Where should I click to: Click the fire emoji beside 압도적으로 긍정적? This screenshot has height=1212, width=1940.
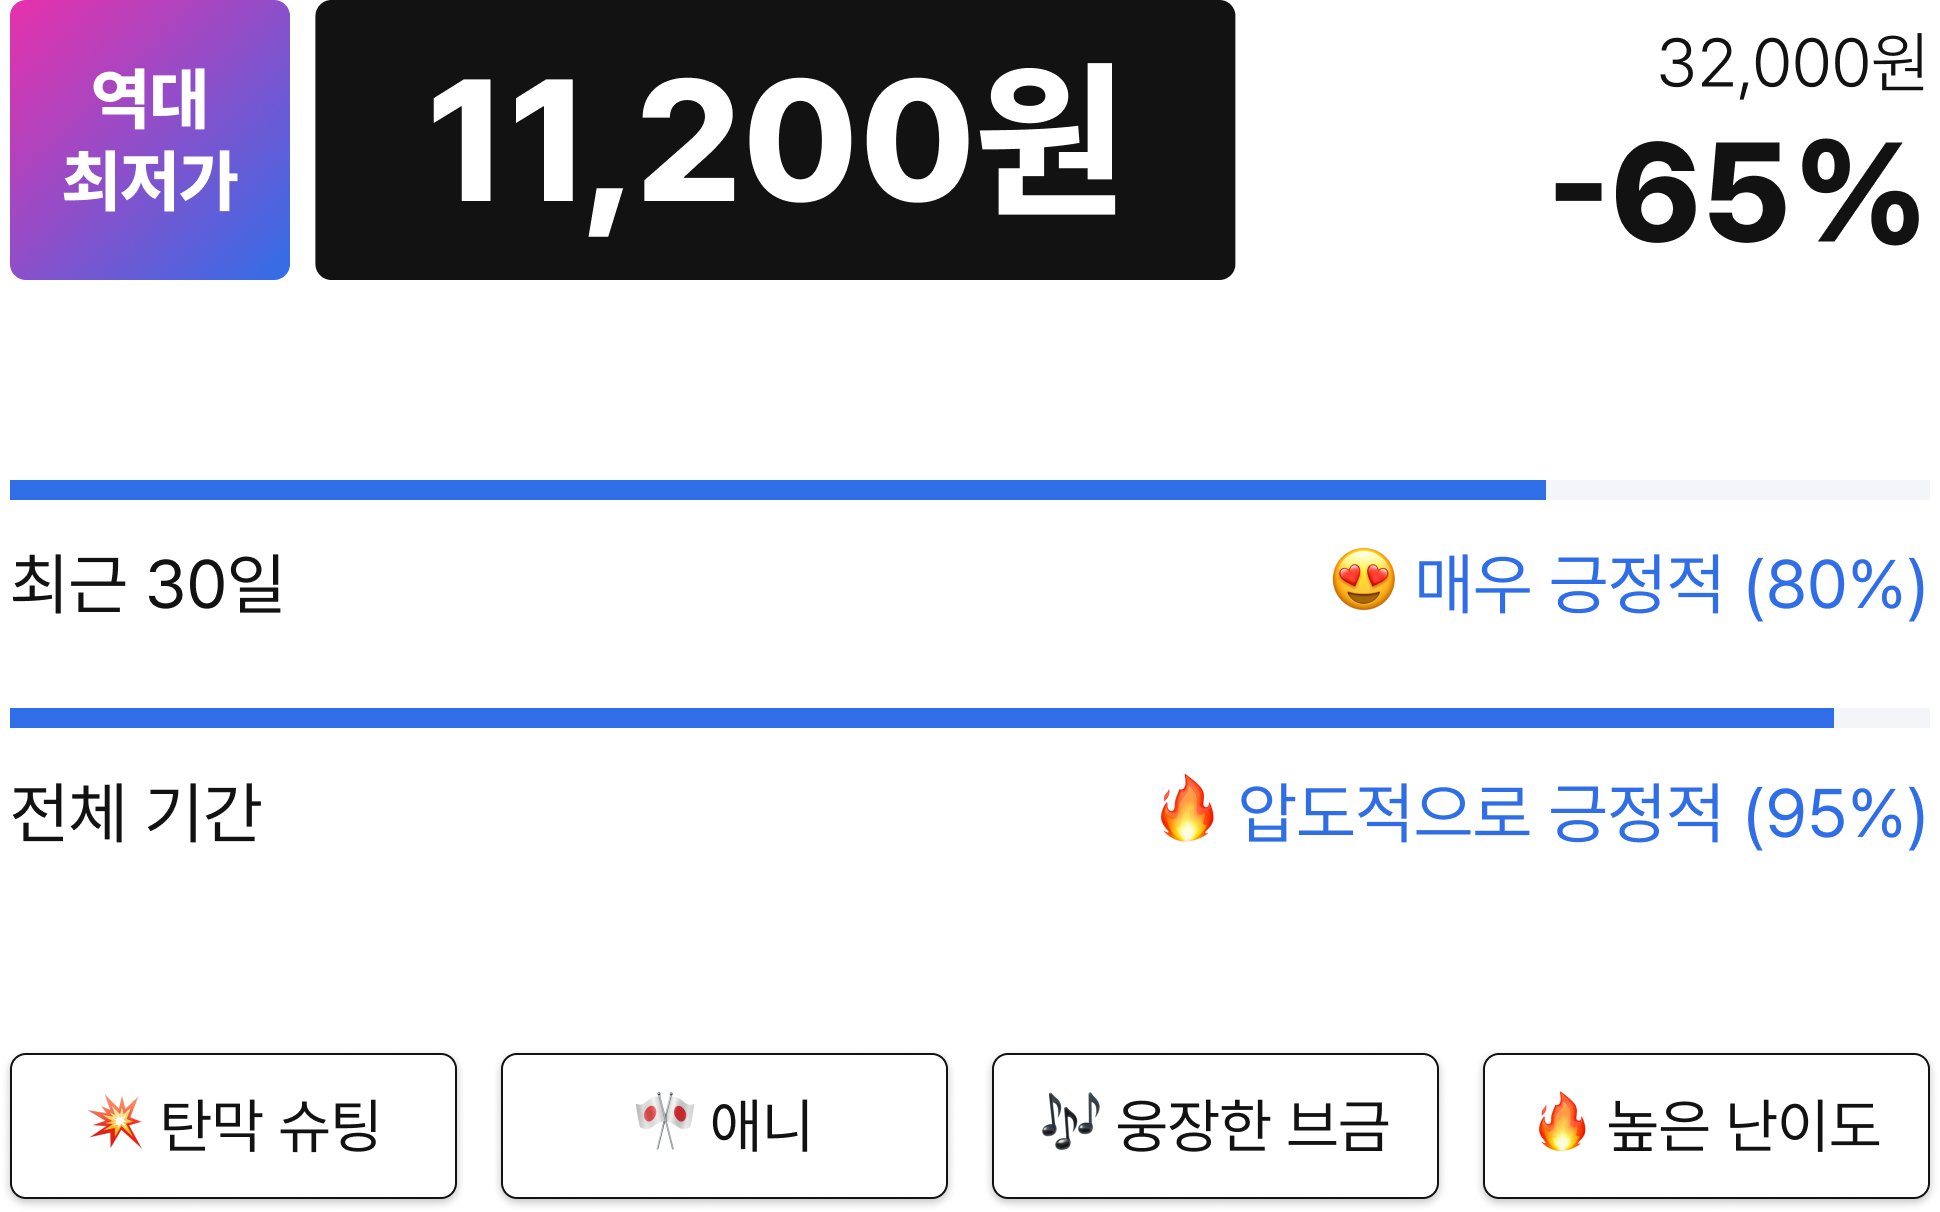click(x=1187, y=808)
